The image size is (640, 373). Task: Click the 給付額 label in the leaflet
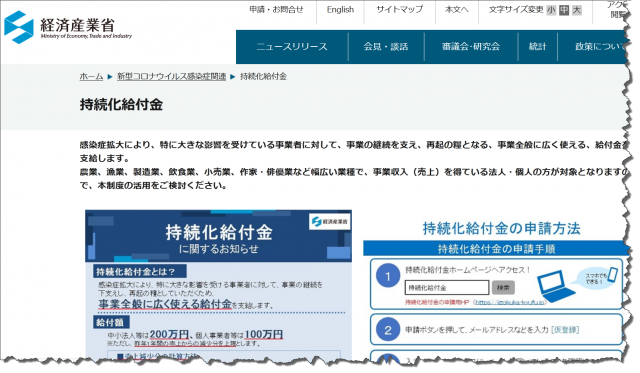111,322
